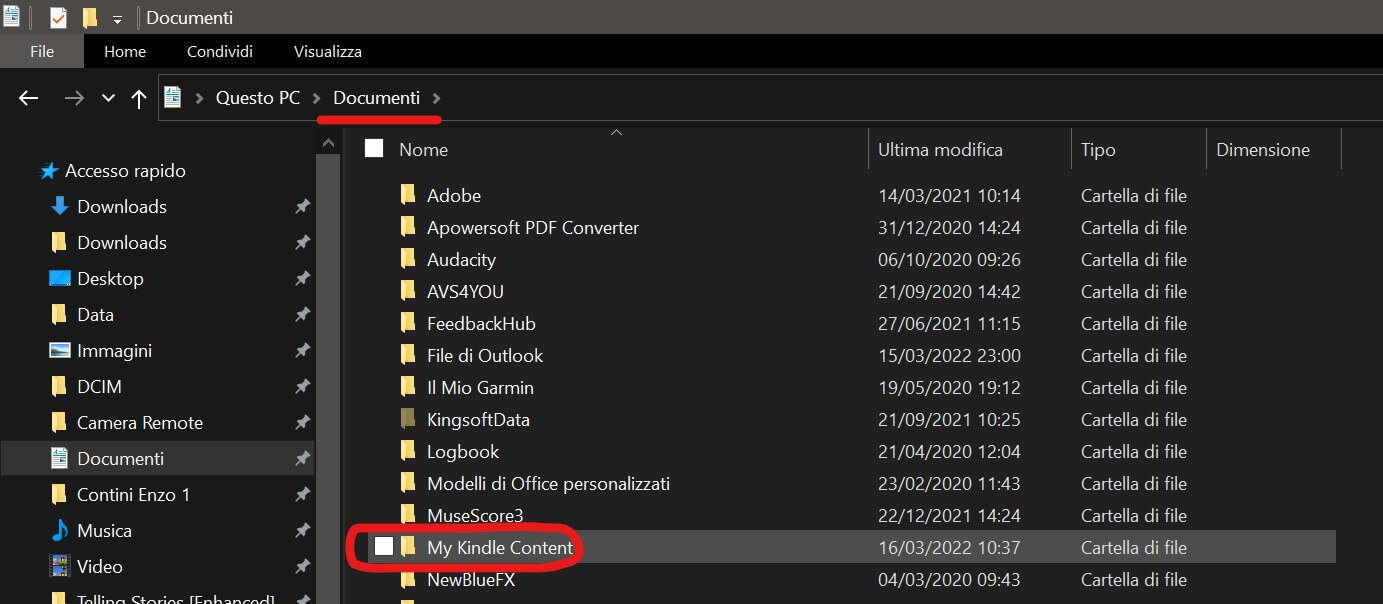Open Video from the sidebar
This screenshot has width=1383, height=604.
99,567
